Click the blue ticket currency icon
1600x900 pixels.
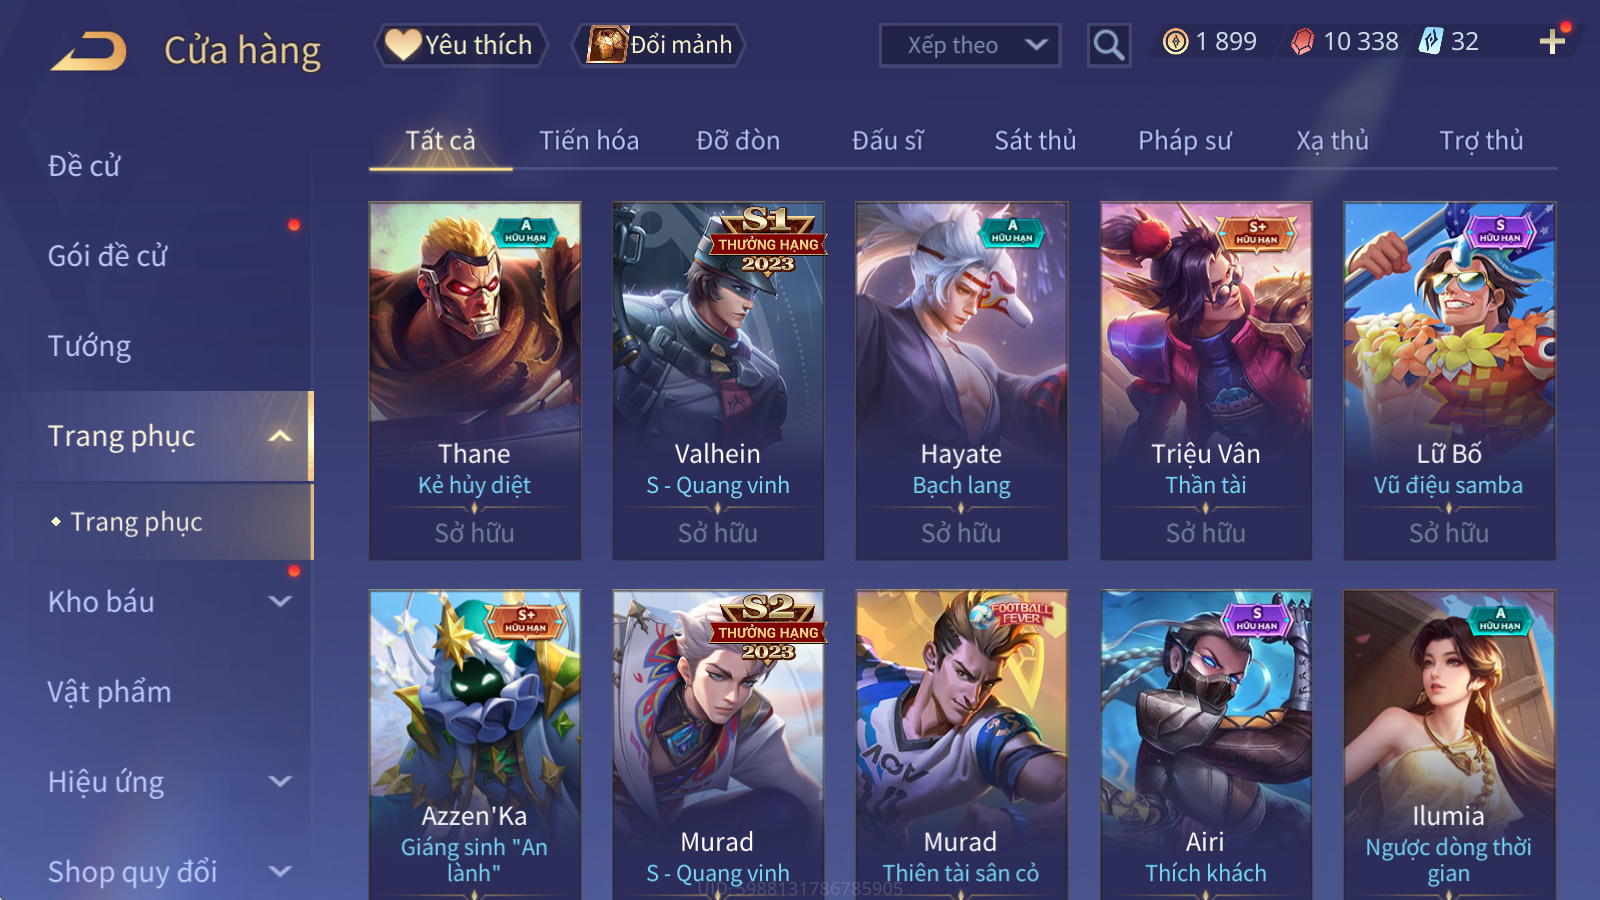click(x=1431, y=41)
